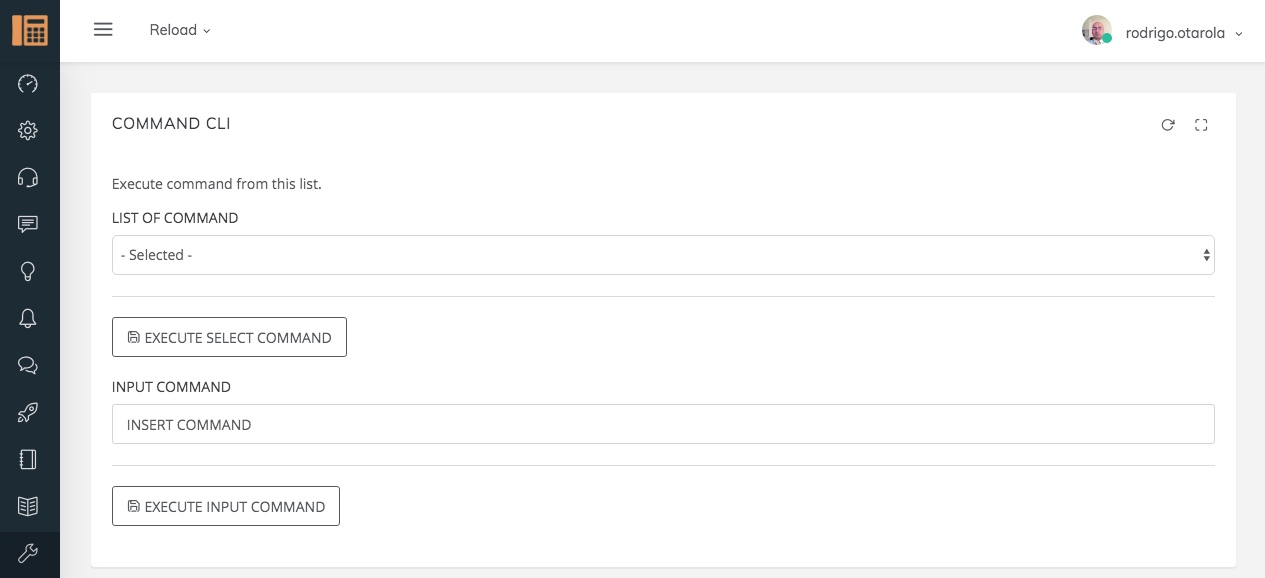Open the dashboard speedometer icon in sidebar

tap(28, 84)
